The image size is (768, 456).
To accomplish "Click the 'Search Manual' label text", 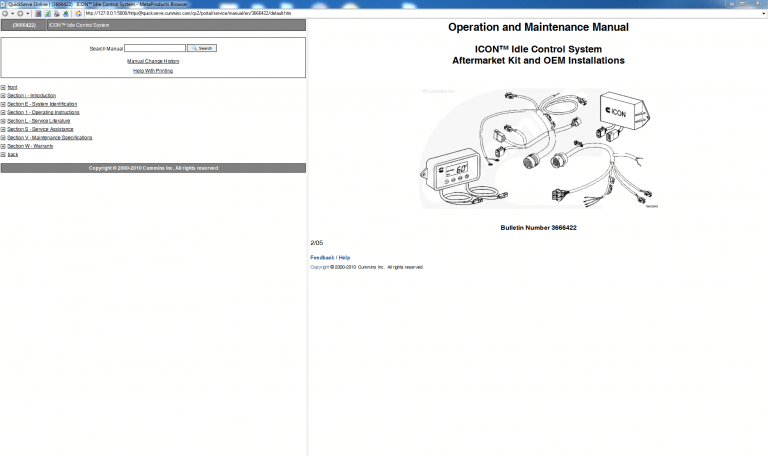I will coord(106,48).
